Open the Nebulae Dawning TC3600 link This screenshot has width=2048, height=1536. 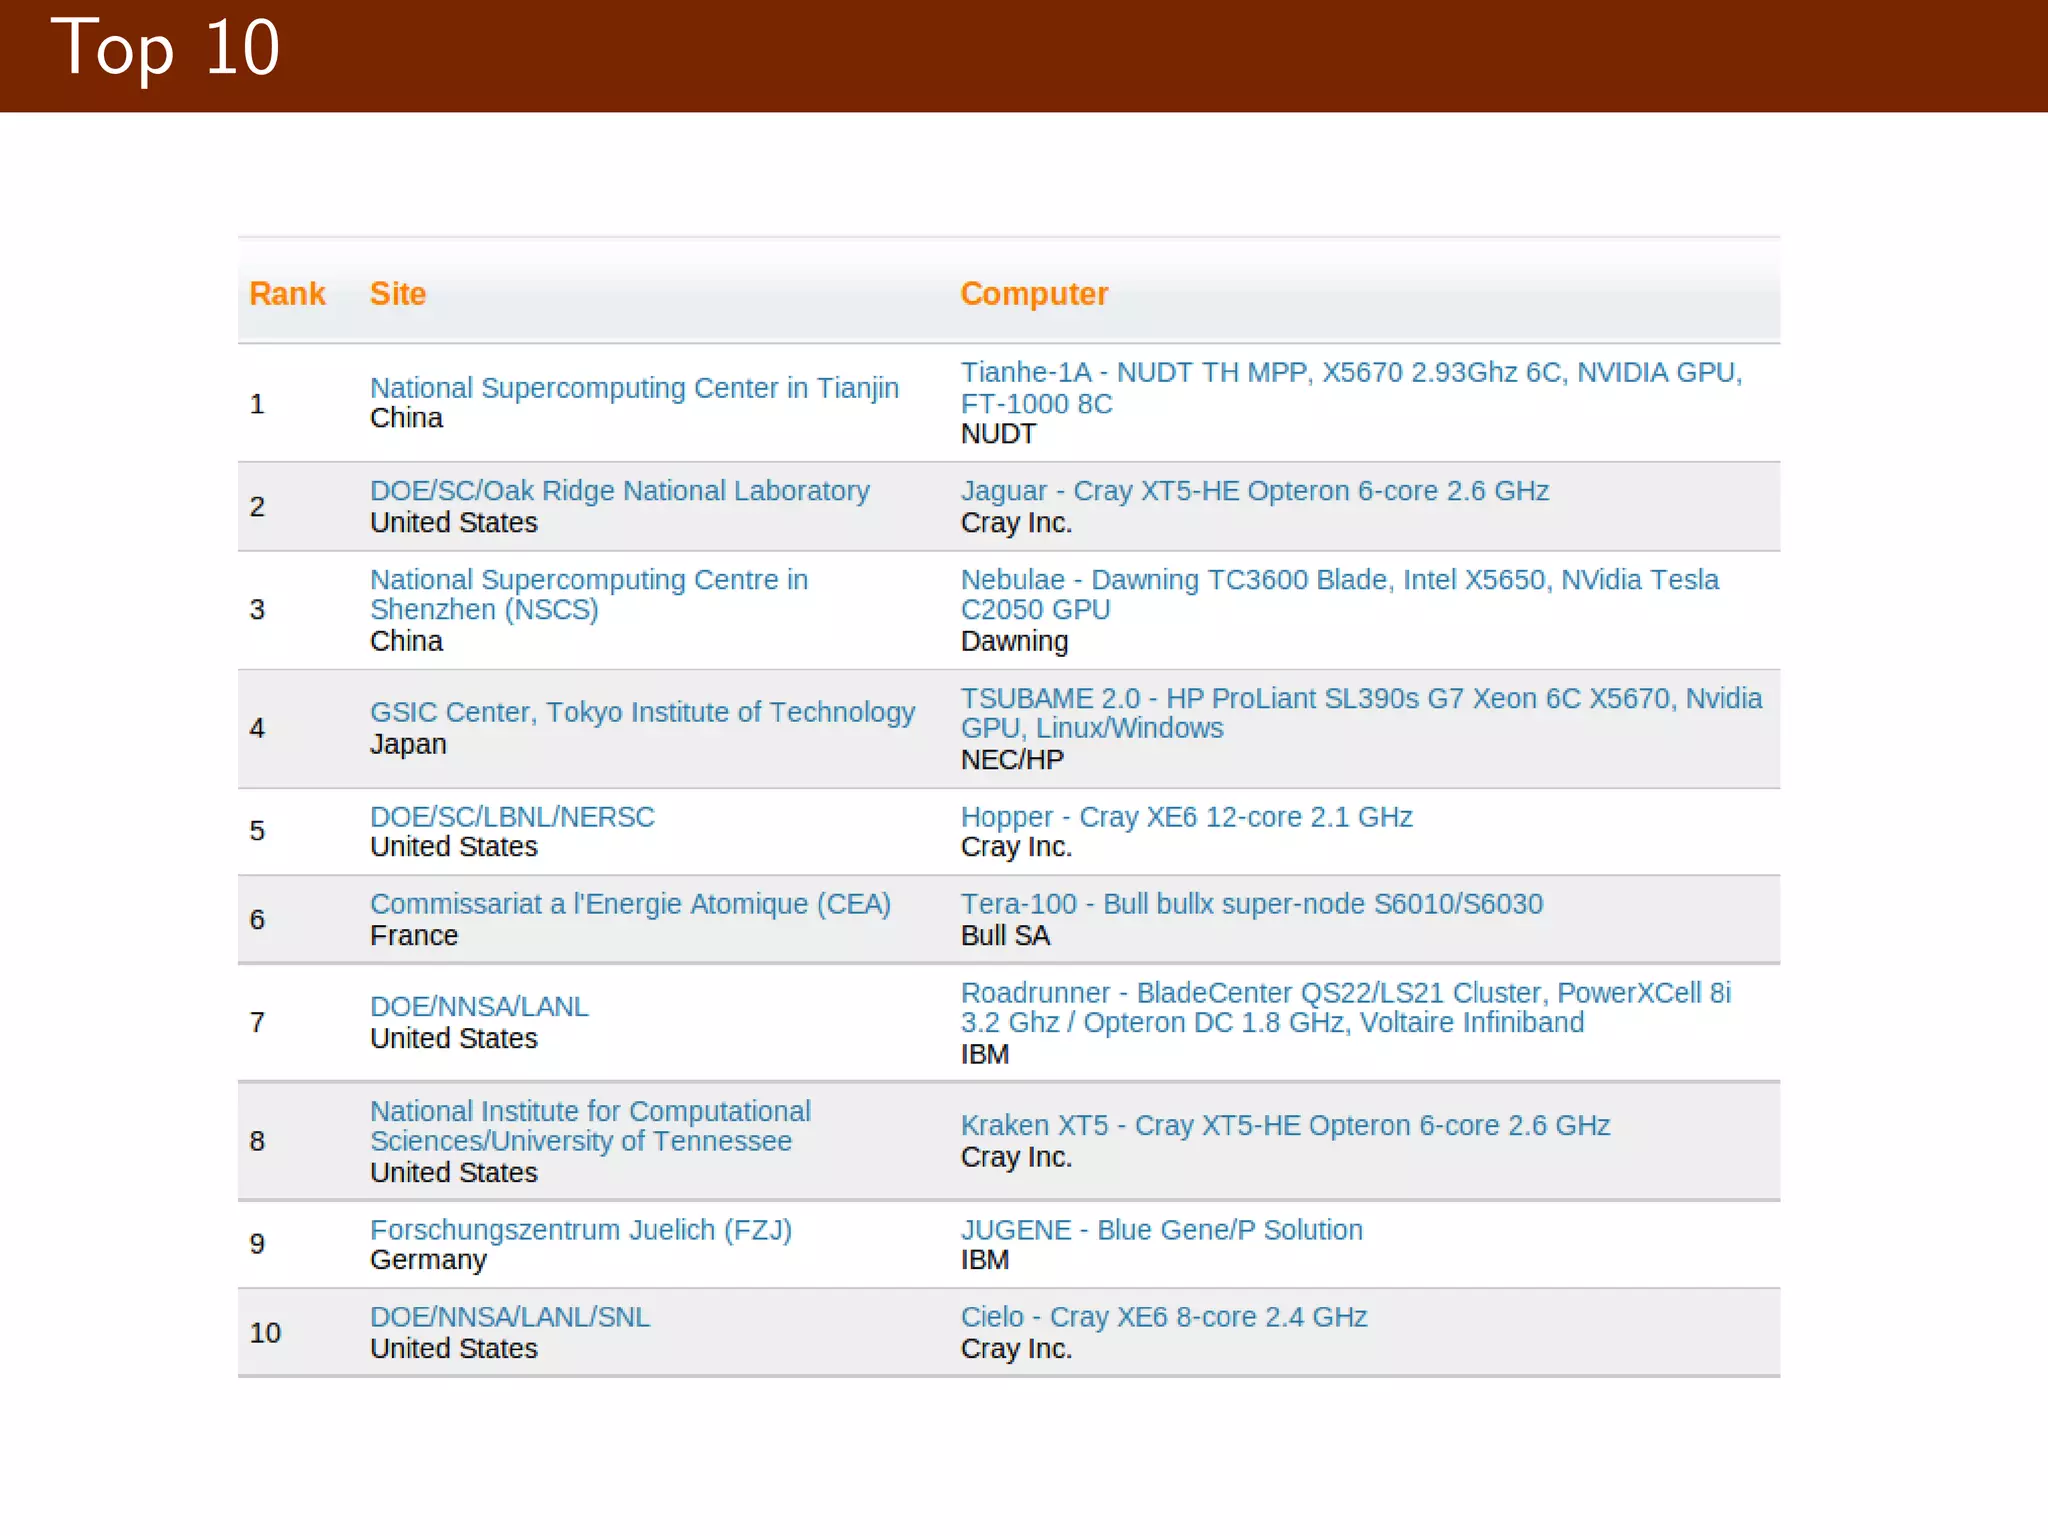1339,580
